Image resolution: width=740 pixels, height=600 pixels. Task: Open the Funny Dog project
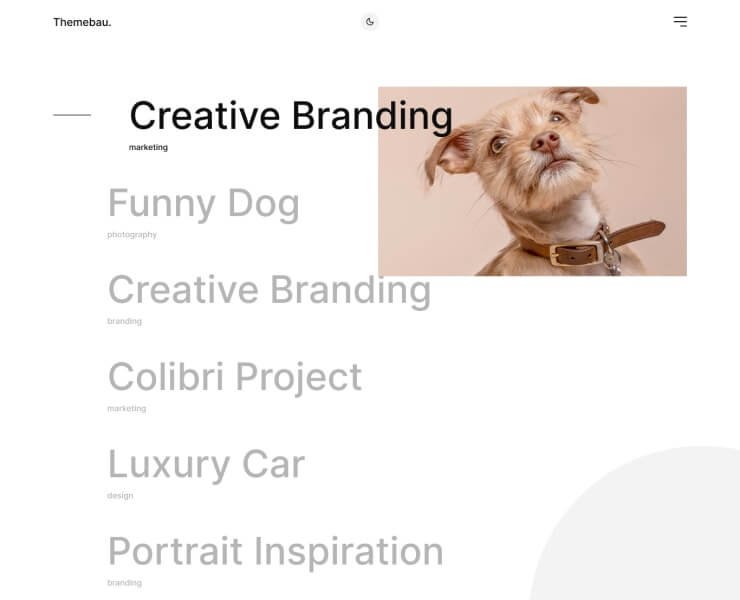(x=203, y=203)
